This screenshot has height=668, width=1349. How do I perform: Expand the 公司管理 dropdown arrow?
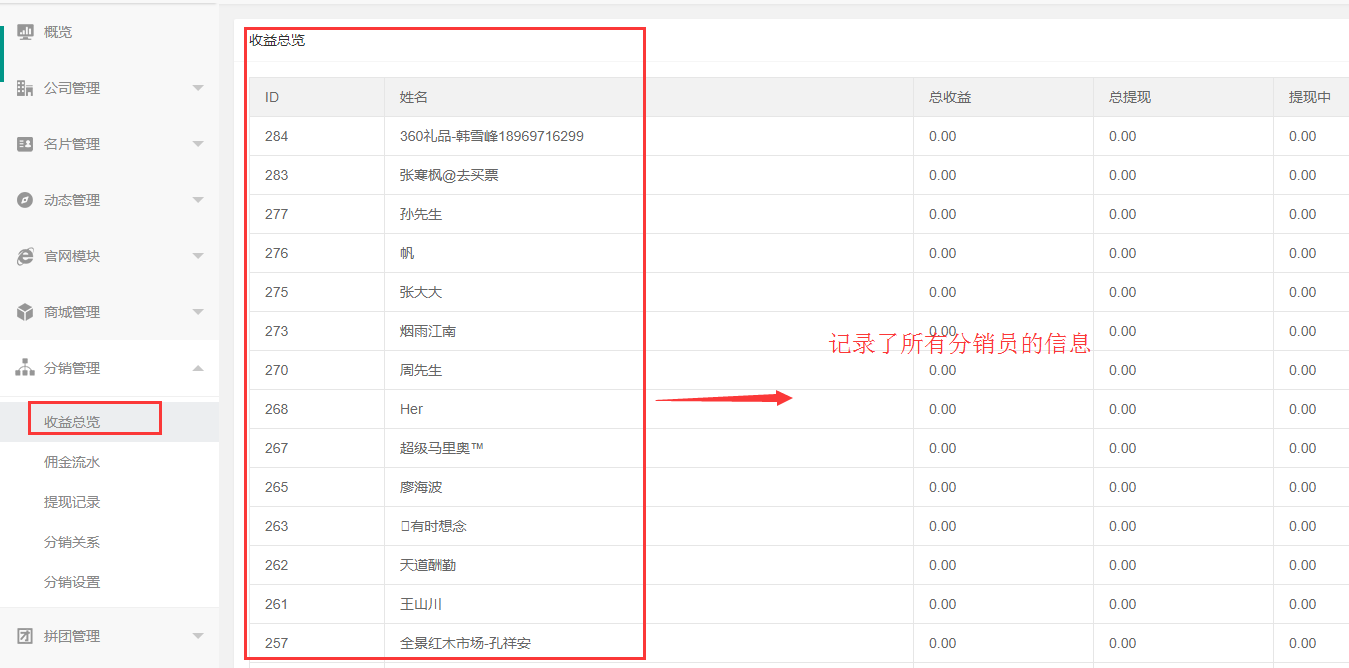point(198,88)
